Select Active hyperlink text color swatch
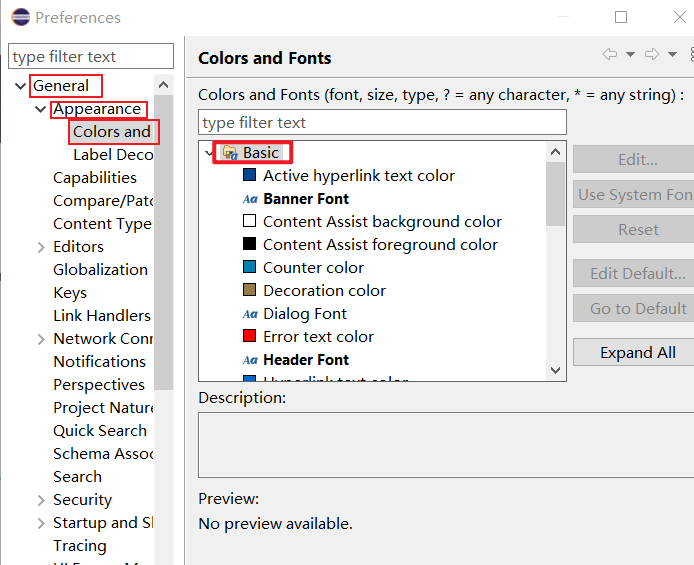Image resolution: width=694 pixels, height=565 pixels. [250, 175]
